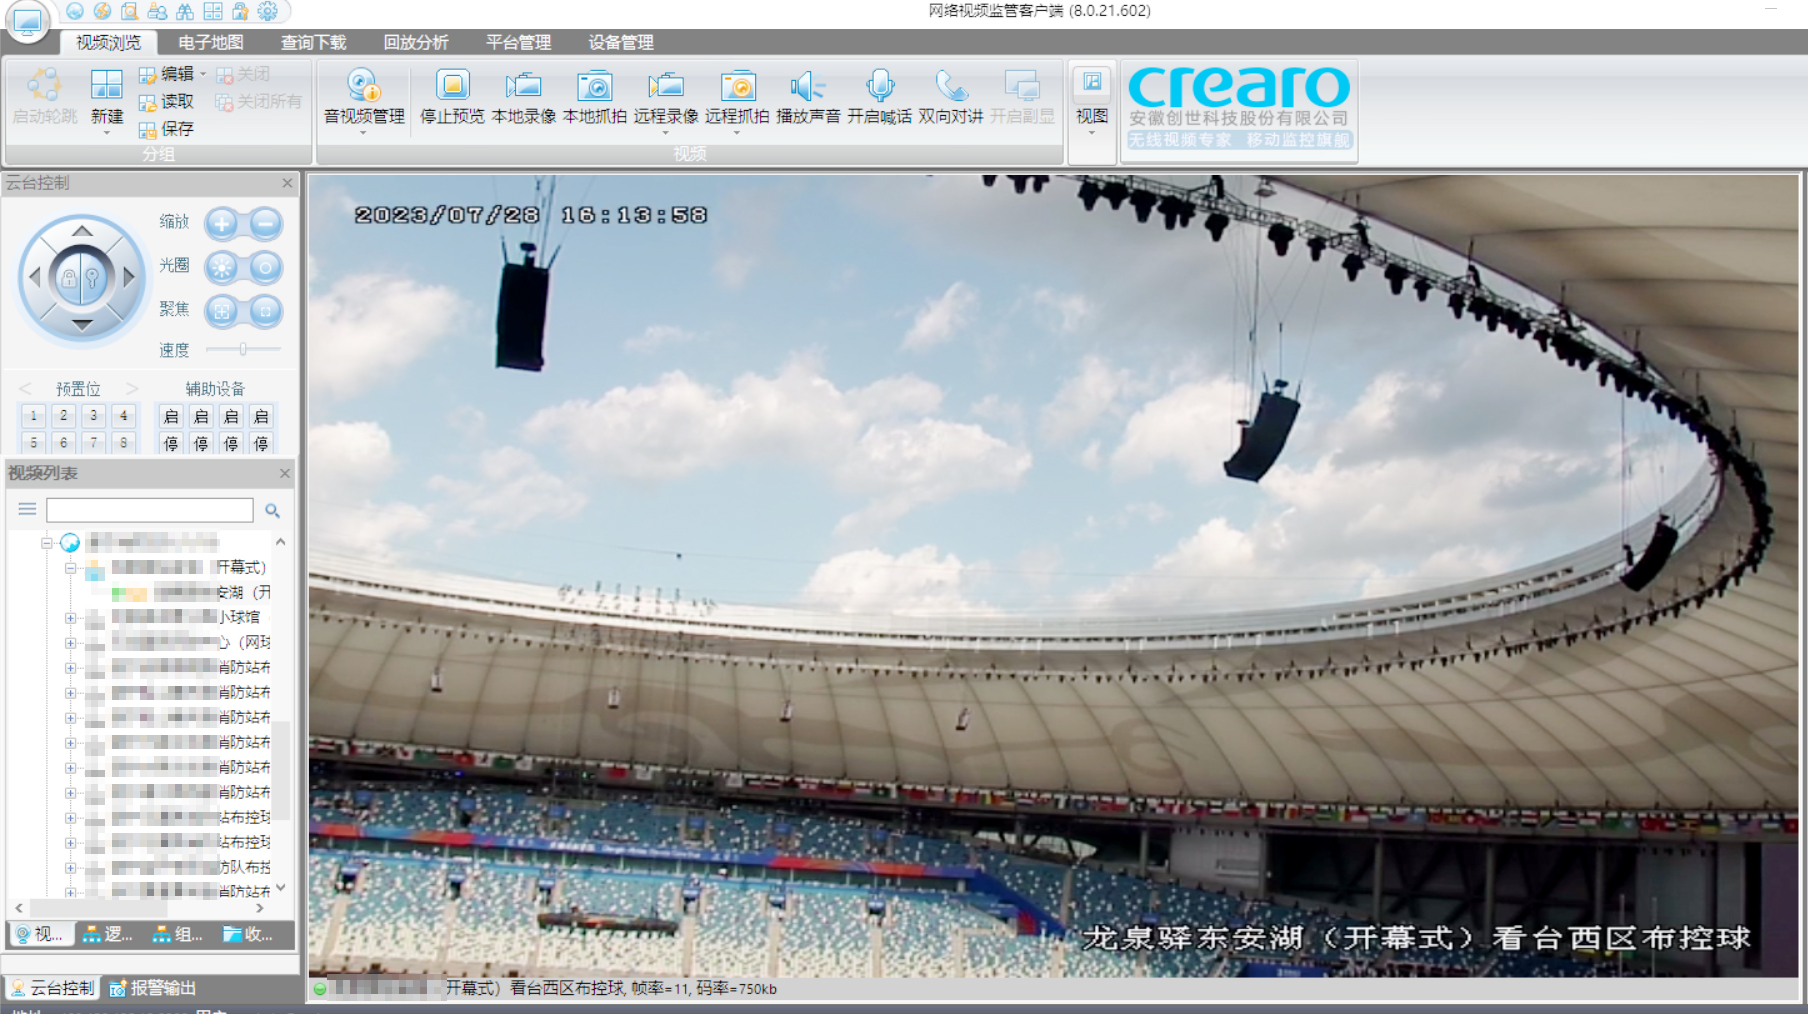Select preset position 1 button
Viewport: 1808px width, 1014px height.
33,416
